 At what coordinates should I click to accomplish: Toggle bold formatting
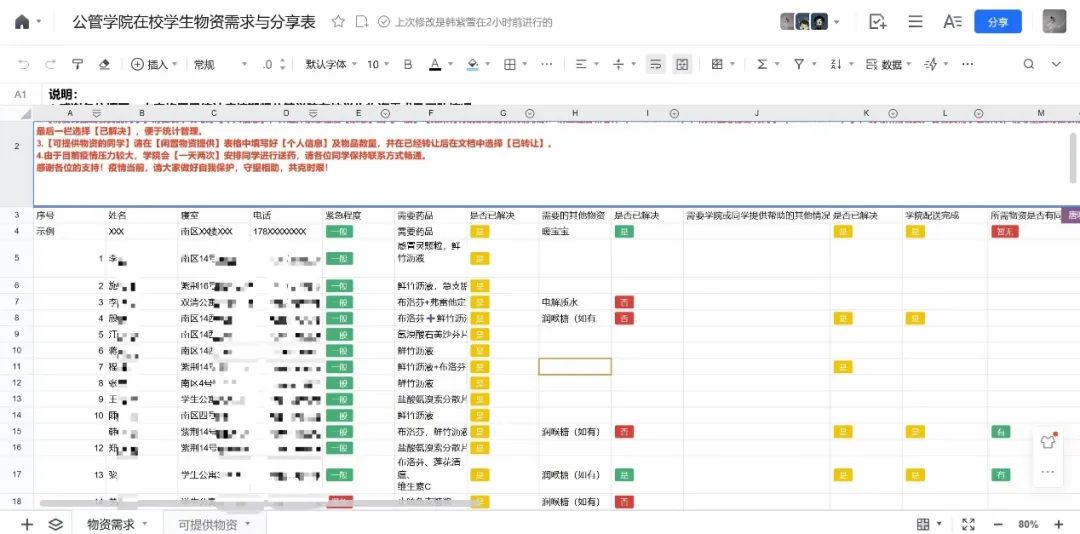tap(408, 64)
